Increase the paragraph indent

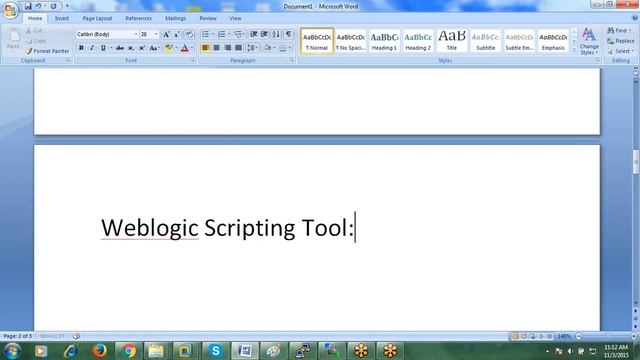(x=264, y=34)
